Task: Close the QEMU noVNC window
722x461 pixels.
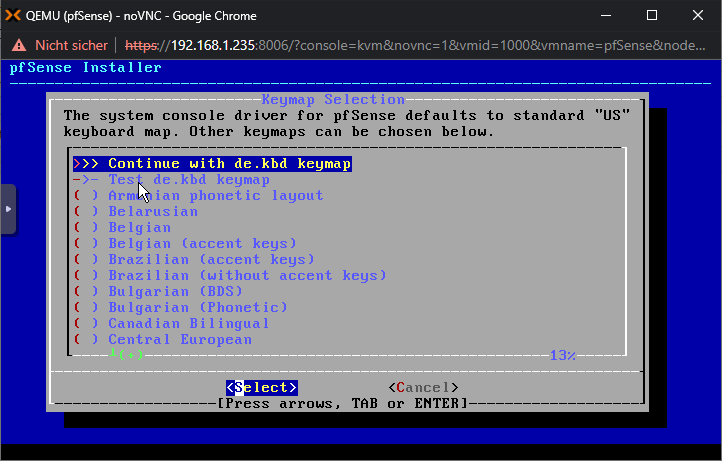Action: tap(698, 15)
